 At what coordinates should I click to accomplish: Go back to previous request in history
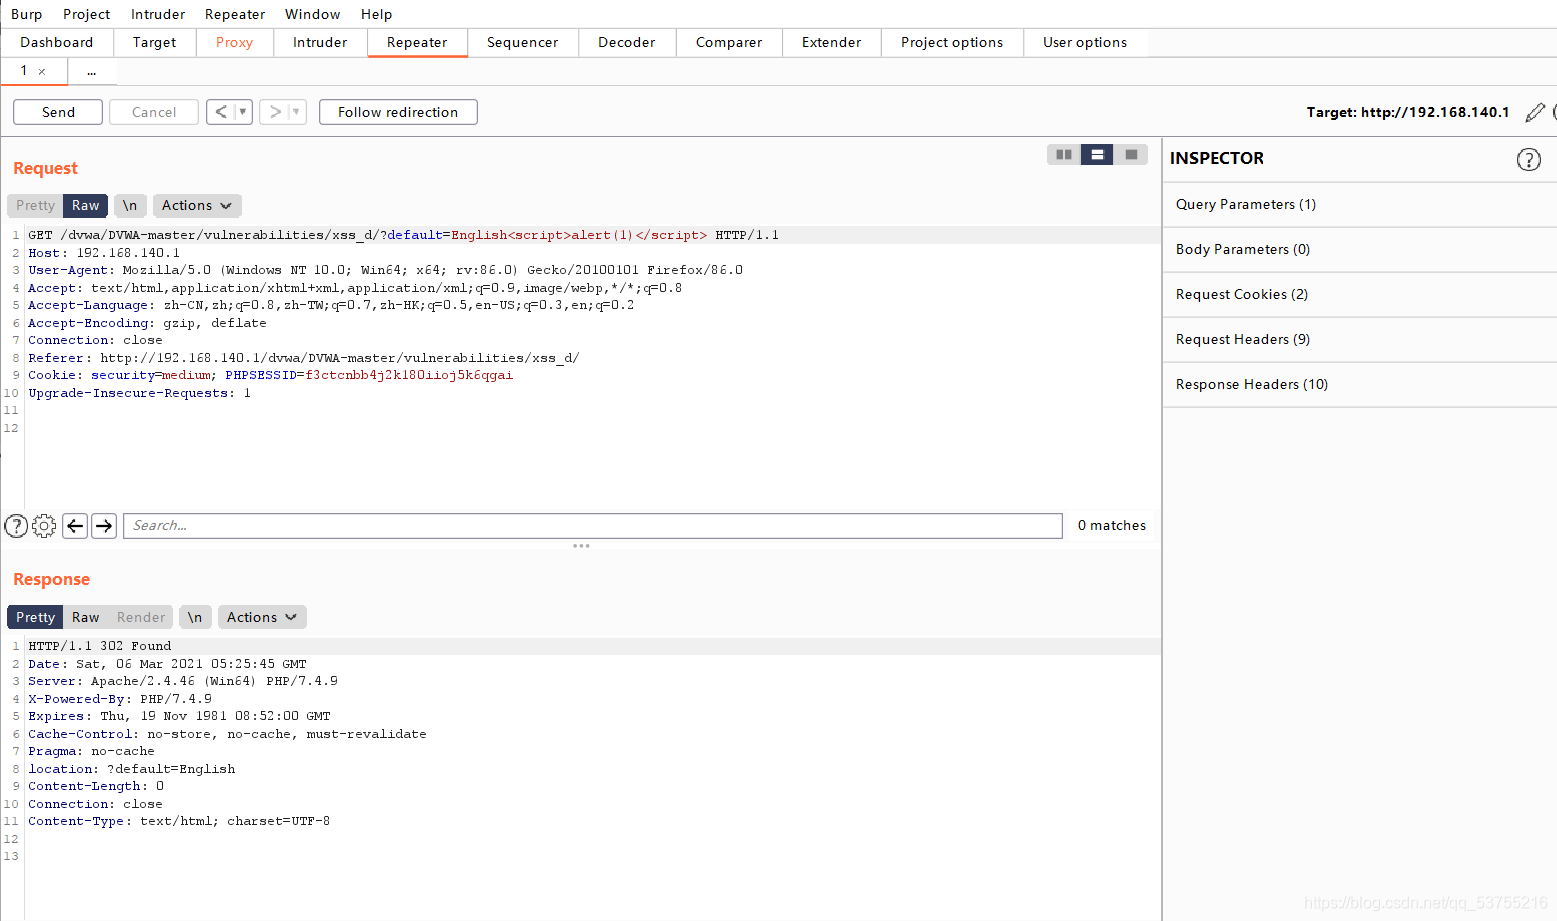click(x=221, y=112)
